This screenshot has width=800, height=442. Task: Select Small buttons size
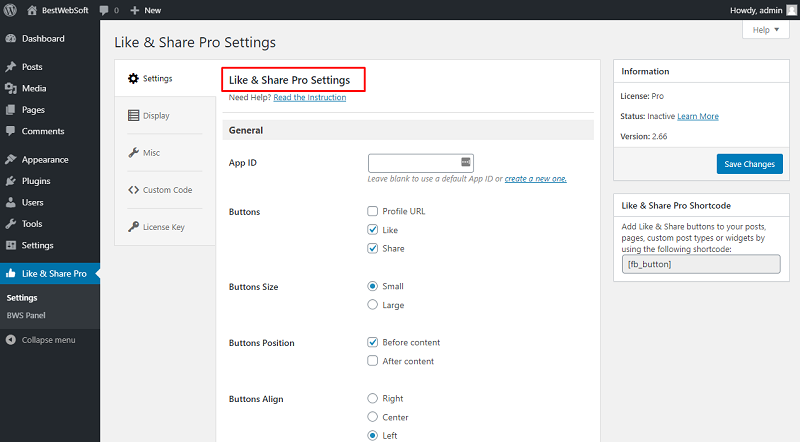(x=372, y=286)
